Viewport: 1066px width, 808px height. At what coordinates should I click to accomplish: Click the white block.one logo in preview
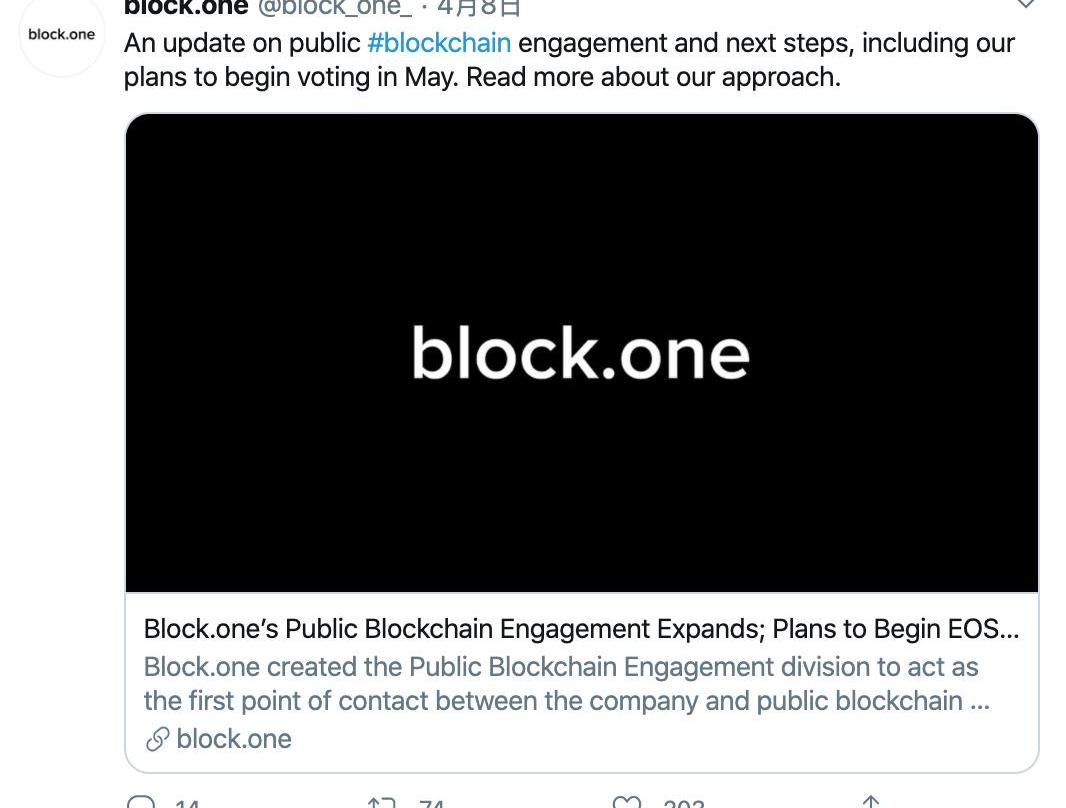tap(581, 354)
